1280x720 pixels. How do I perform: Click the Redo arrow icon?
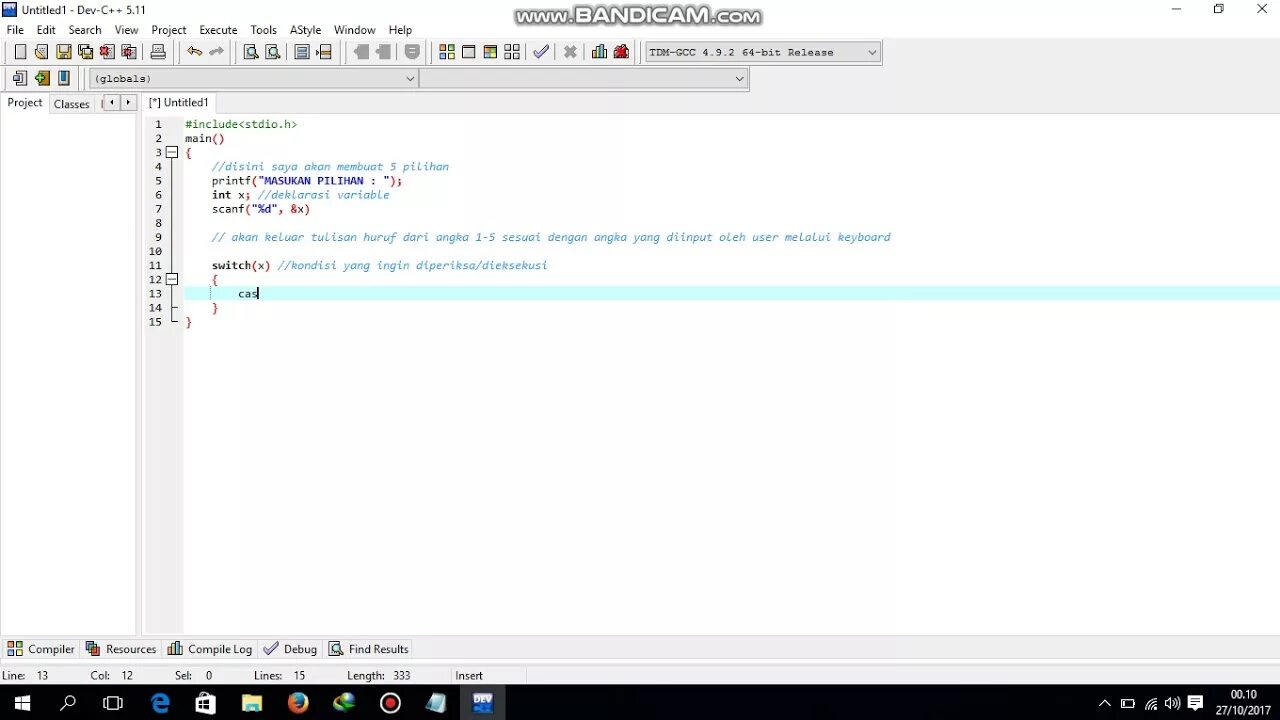click(216, 52)
